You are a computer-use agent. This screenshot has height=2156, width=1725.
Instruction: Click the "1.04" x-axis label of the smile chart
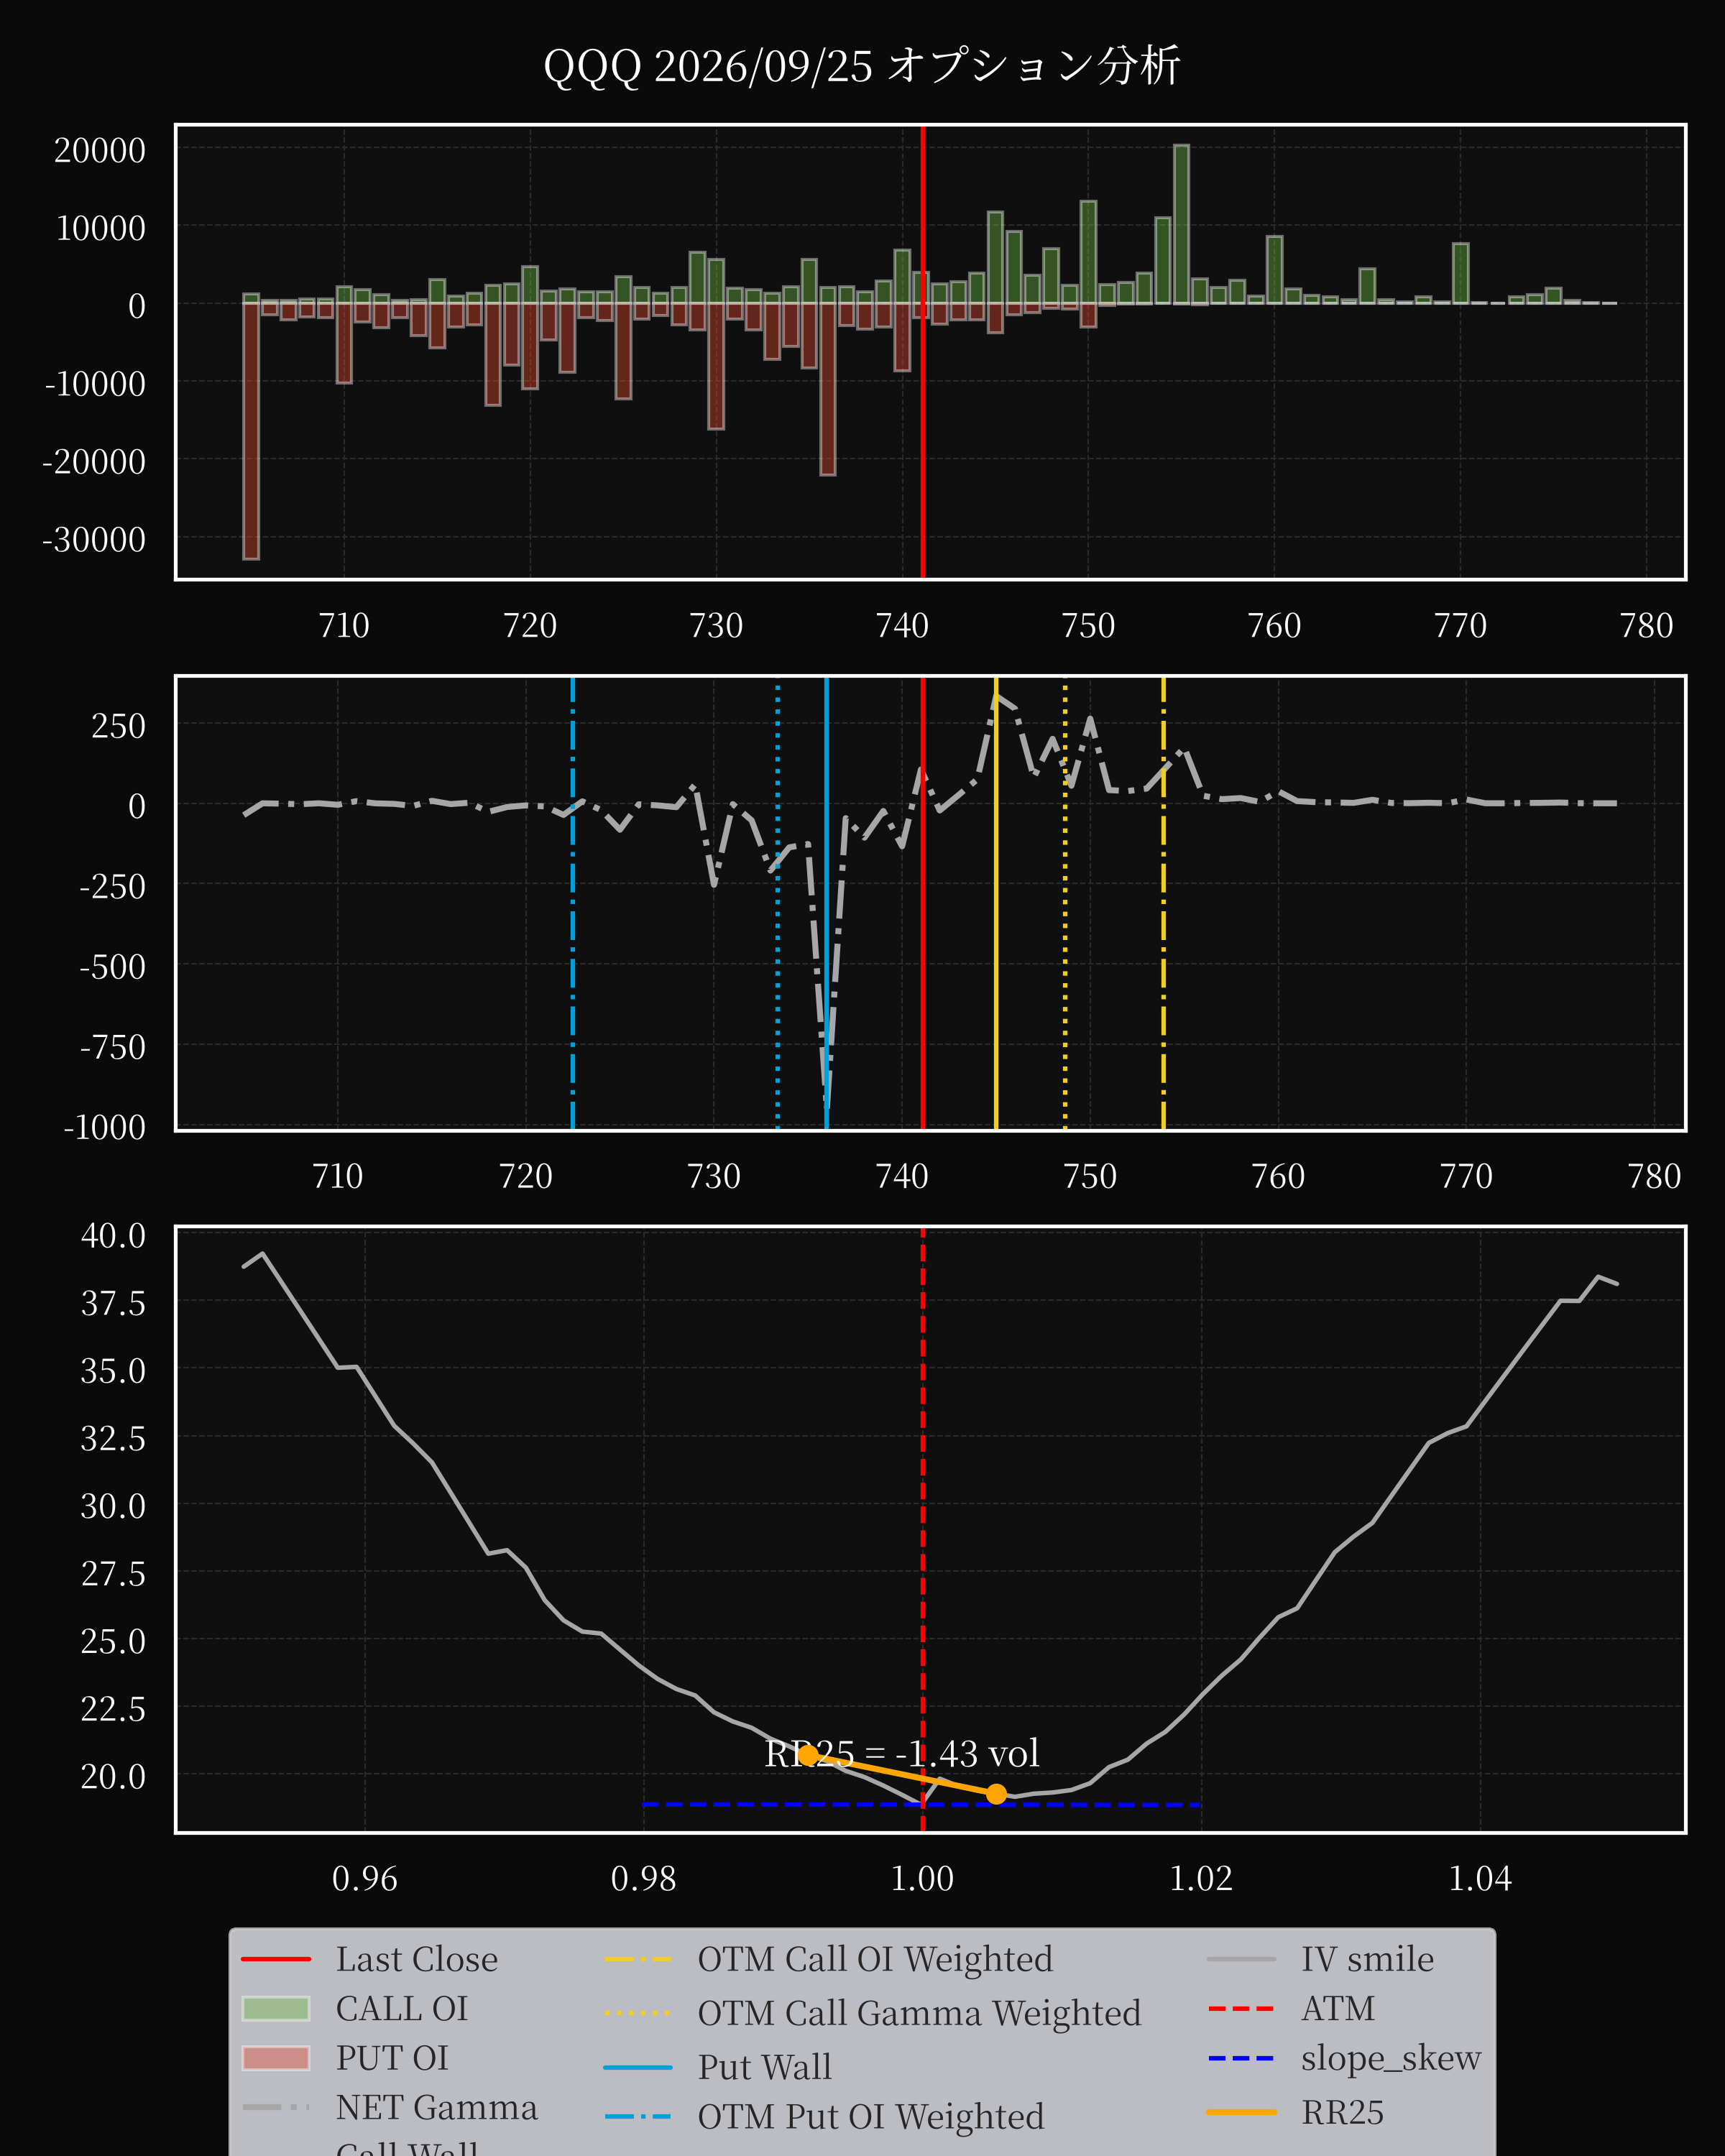tap(1480, 1879)
